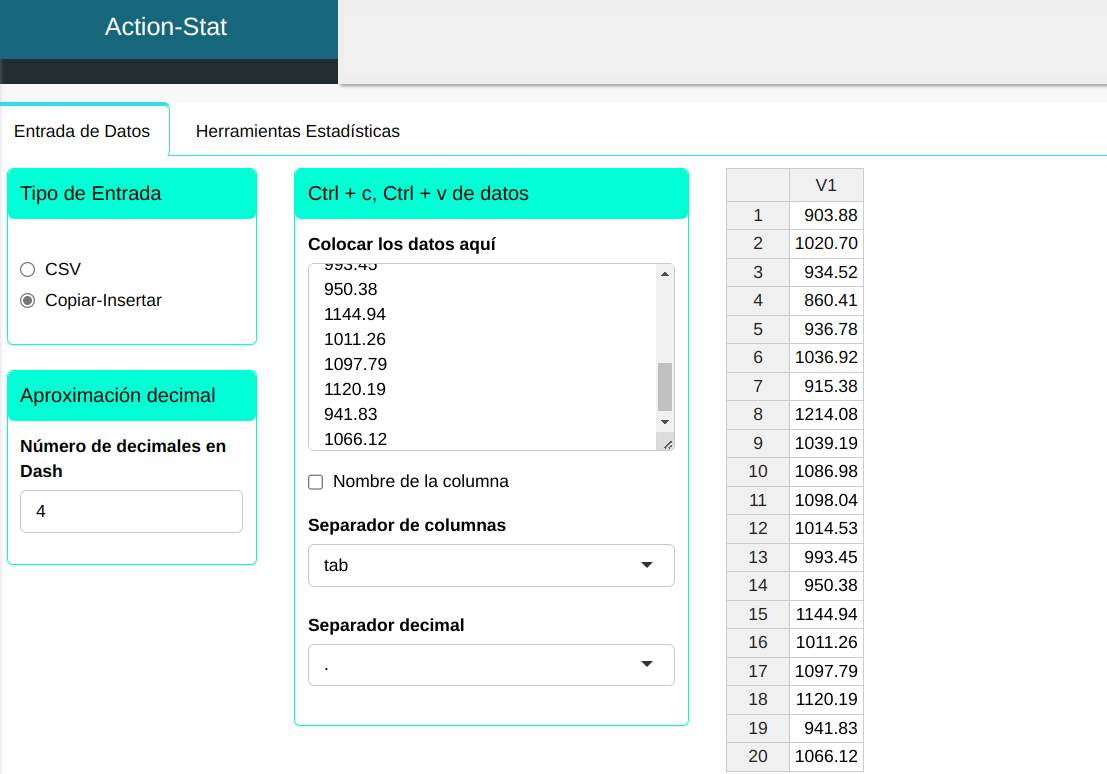The height and width of the screenshot is (774, 1107).
Task: Click the Número de decimales input field
Action: [131, 511]
